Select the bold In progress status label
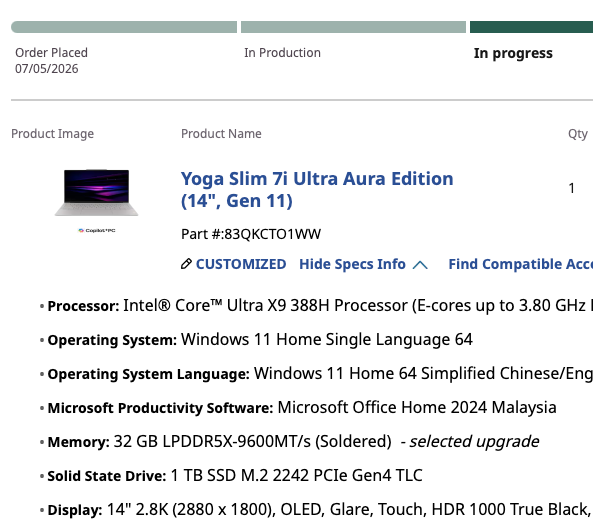The image size is (593, 529). [x=513, y=53]
